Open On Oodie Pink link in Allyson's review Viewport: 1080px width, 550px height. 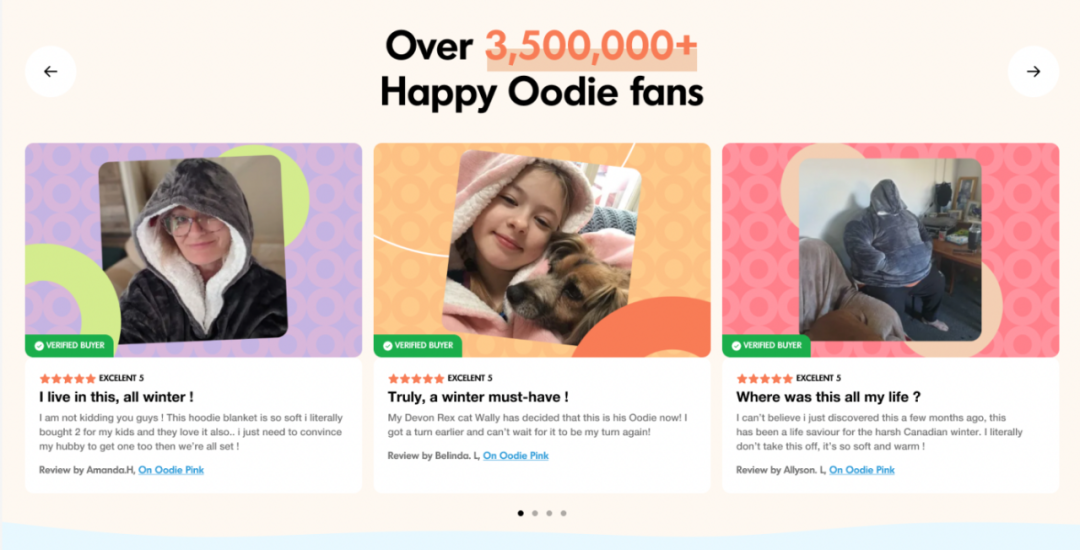pos(862,470)
